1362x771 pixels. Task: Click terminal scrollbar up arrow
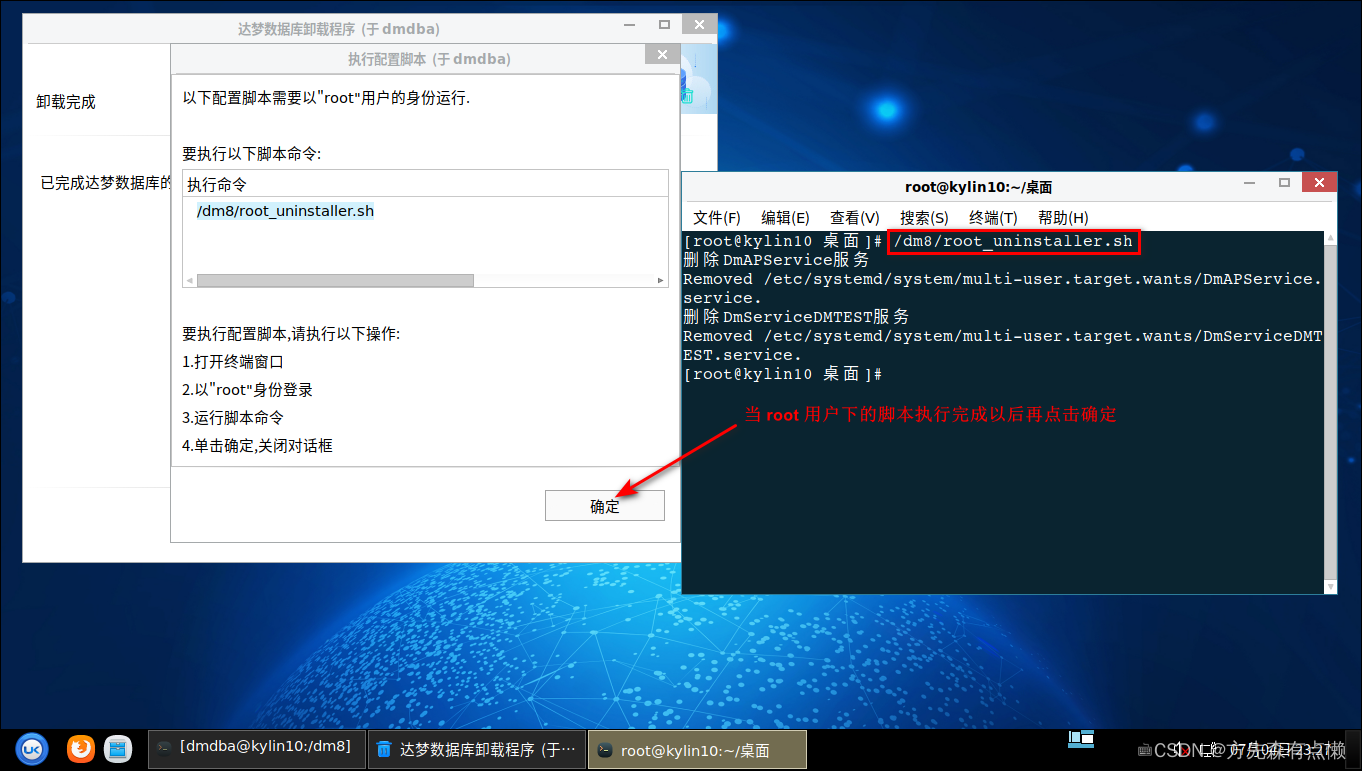click(x=1330, y=238)
